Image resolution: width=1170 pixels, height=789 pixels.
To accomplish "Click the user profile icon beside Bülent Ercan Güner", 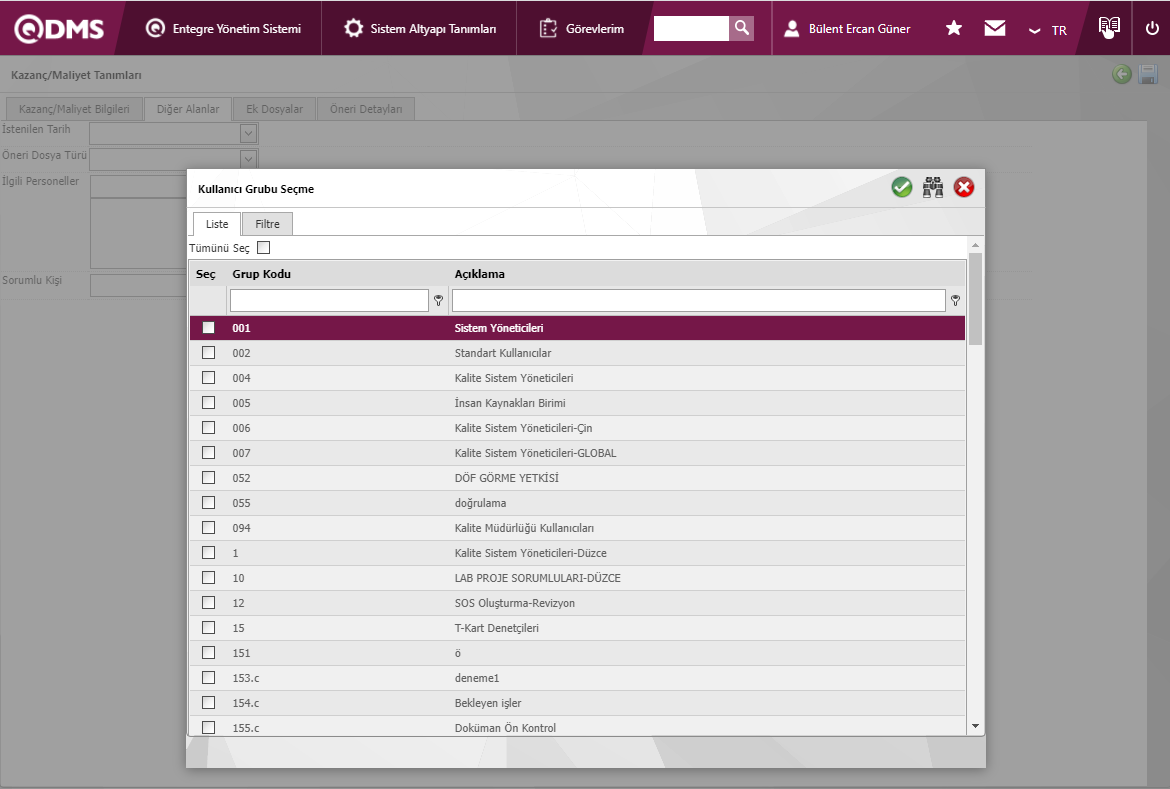I will coord(792,28).
